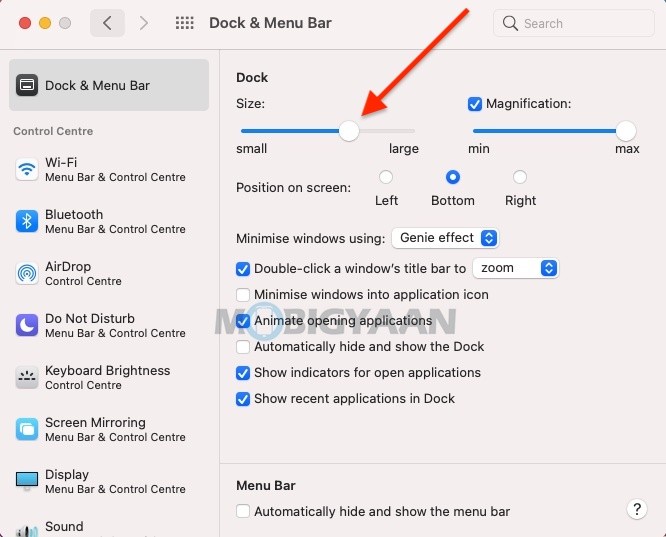Select Display sidebar row
Viewport: 666px width, 537px height.
pyautogui.click(x=109, y=481)
